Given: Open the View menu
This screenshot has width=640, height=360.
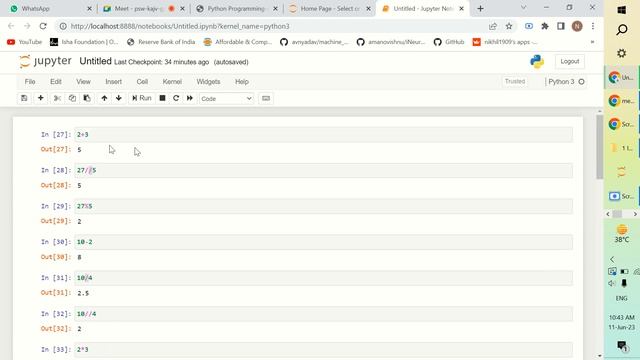Looking at the screenshot, I should (x=83, y=82).
